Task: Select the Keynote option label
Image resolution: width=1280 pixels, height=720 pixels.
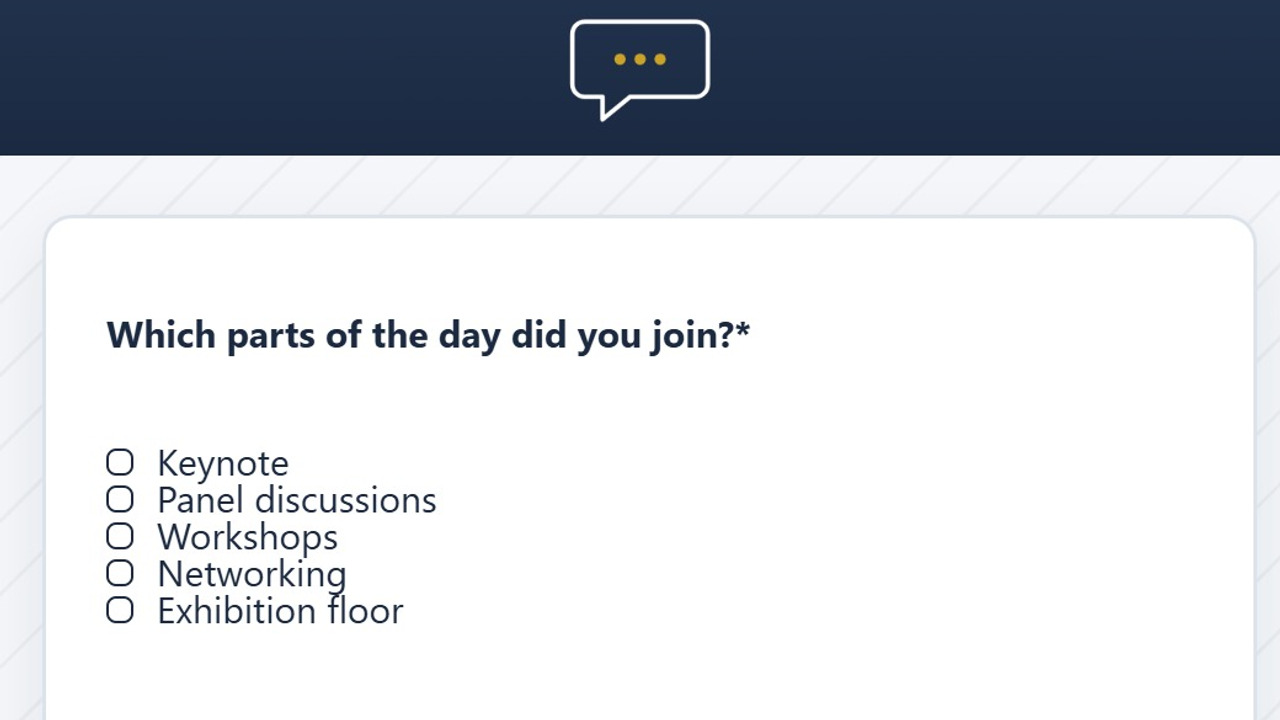Action: coord(223,464)
